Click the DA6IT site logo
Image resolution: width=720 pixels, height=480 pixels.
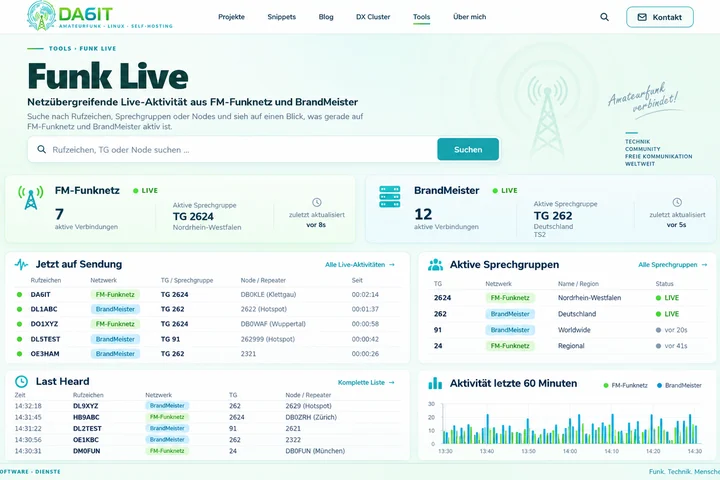coord(100,16)
